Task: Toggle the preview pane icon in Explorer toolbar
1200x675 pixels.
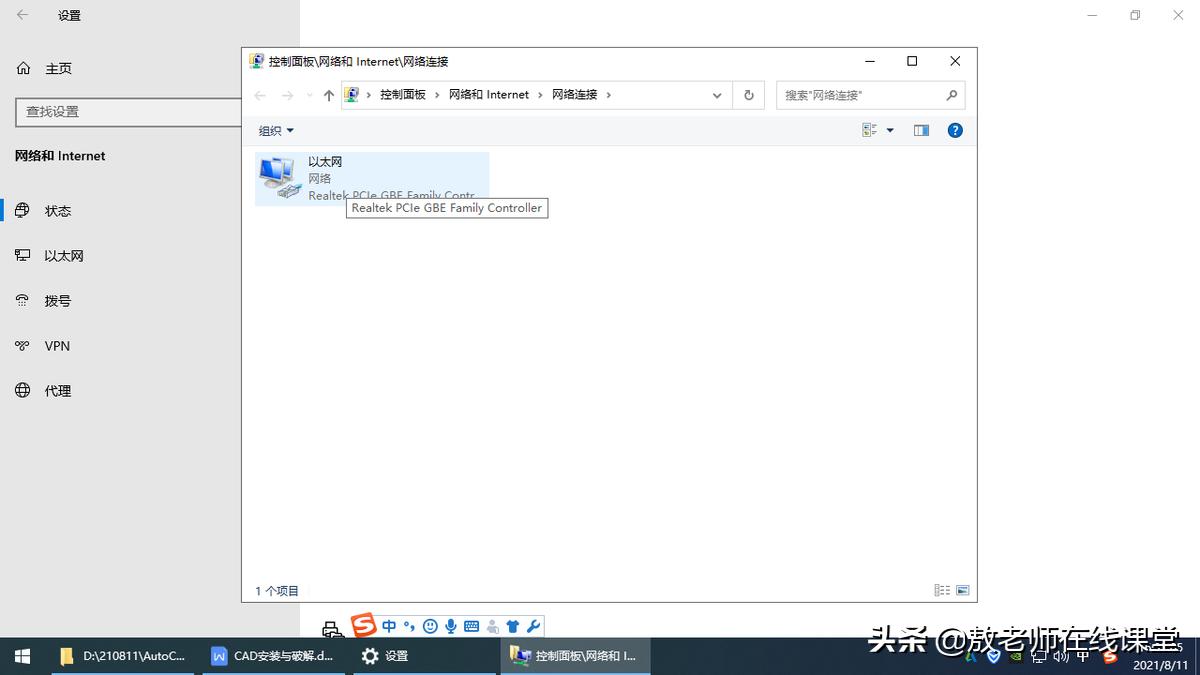Action: point(921,130)
